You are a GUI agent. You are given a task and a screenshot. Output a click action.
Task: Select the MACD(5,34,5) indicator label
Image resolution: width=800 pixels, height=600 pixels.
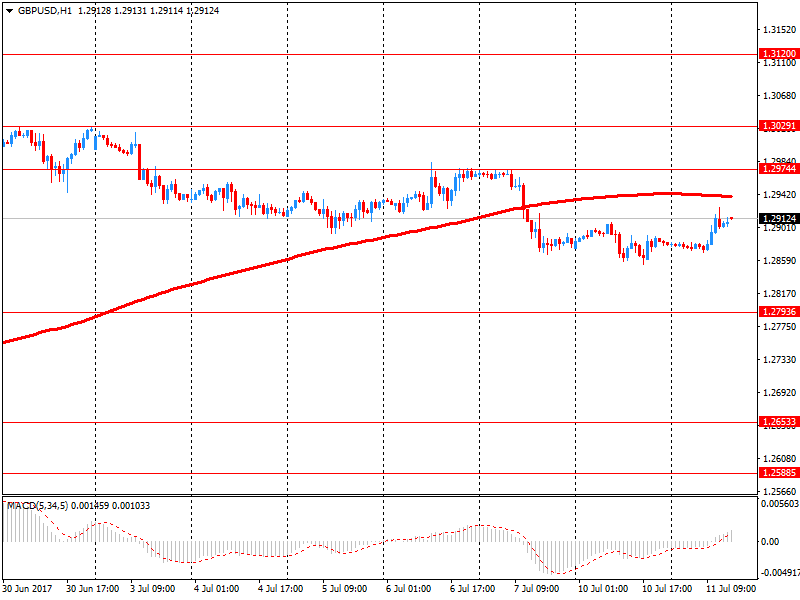tap(37, 506)
